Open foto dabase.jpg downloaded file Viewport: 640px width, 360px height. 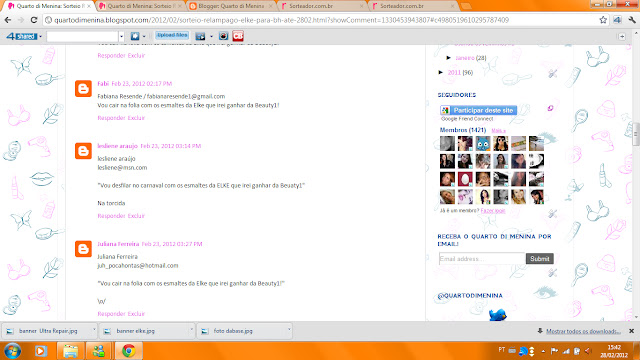click(243, 331)
